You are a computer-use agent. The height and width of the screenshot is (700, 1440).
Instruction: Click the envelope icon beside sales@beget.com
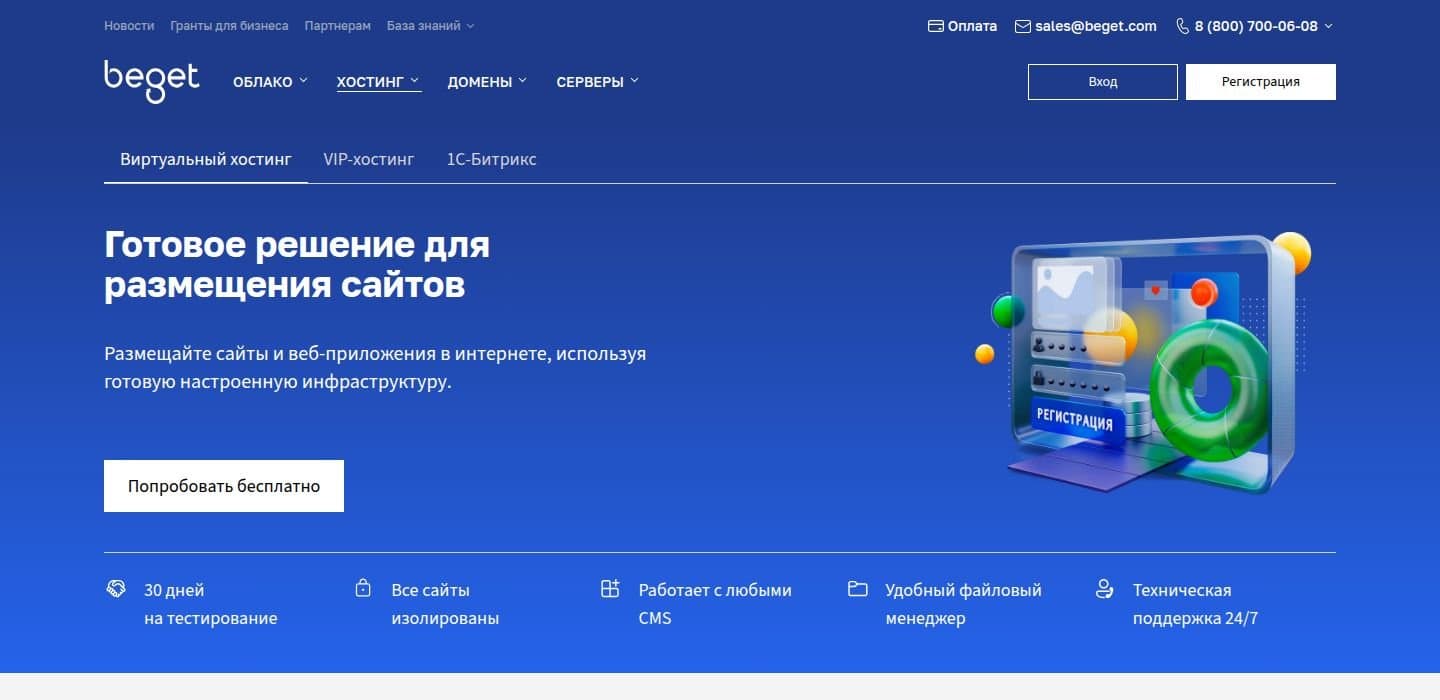click(1023, 27)
